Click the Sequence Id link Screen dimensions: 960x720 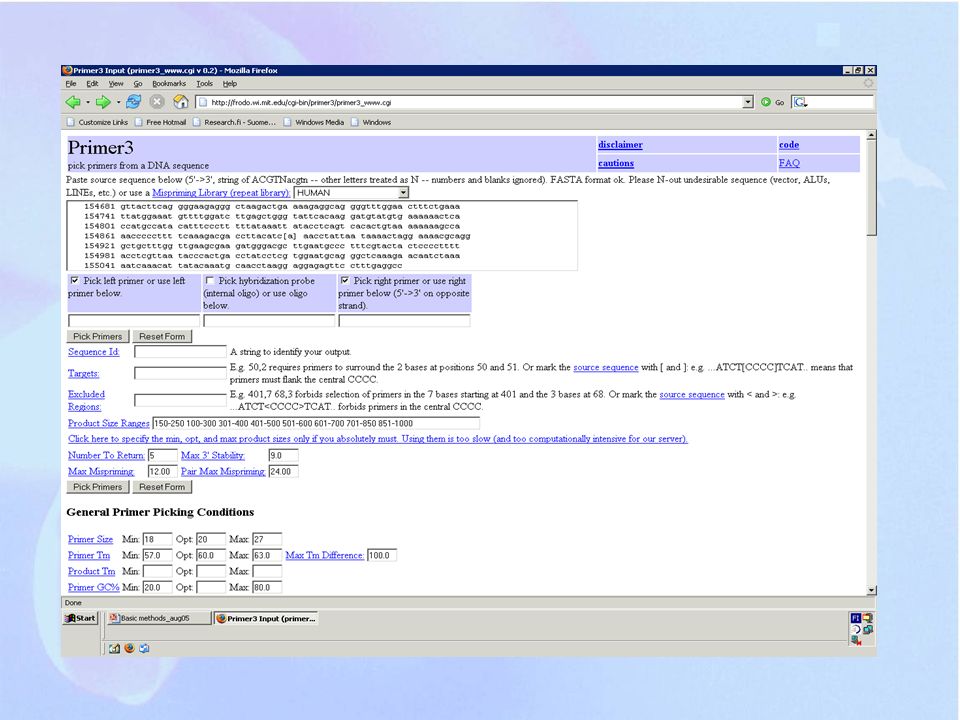[94, 352]
